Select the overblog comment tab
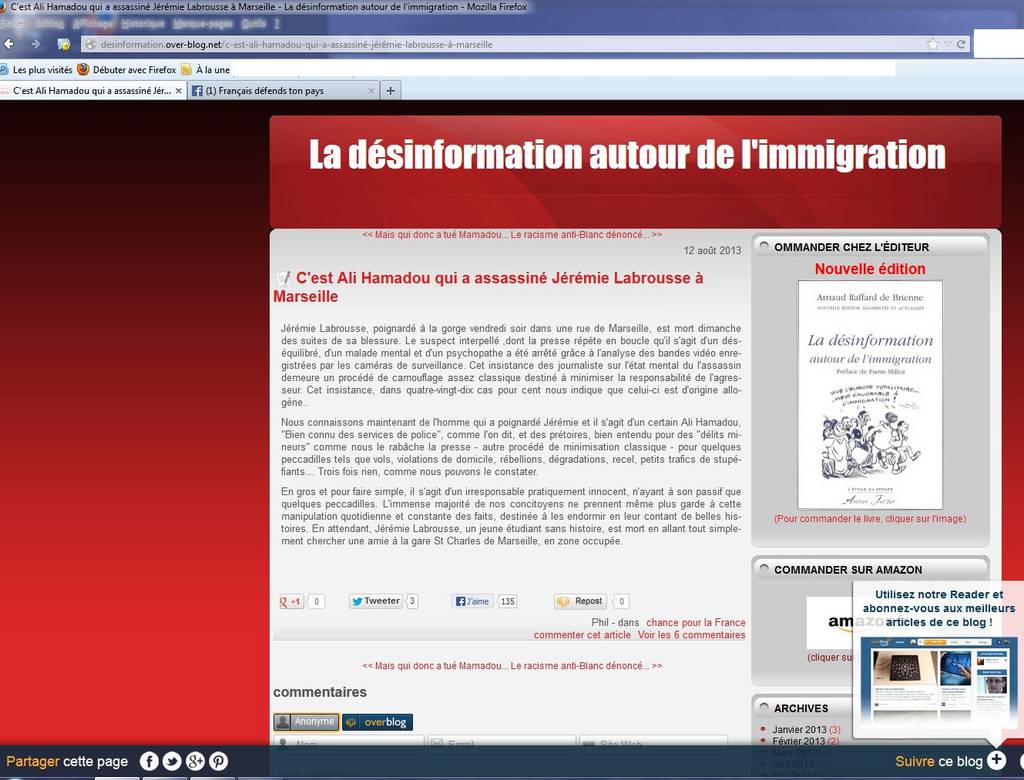This screenshot has height=780, width=1024. (x=377, y=722)
